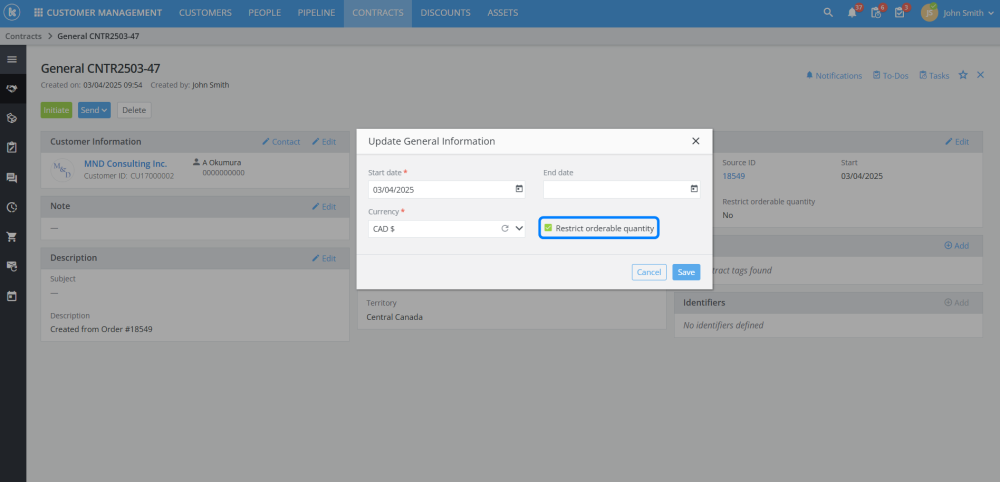Click the refresh icon in the Currency field
The image size is (1000, 482).
(x=504, y=228)
